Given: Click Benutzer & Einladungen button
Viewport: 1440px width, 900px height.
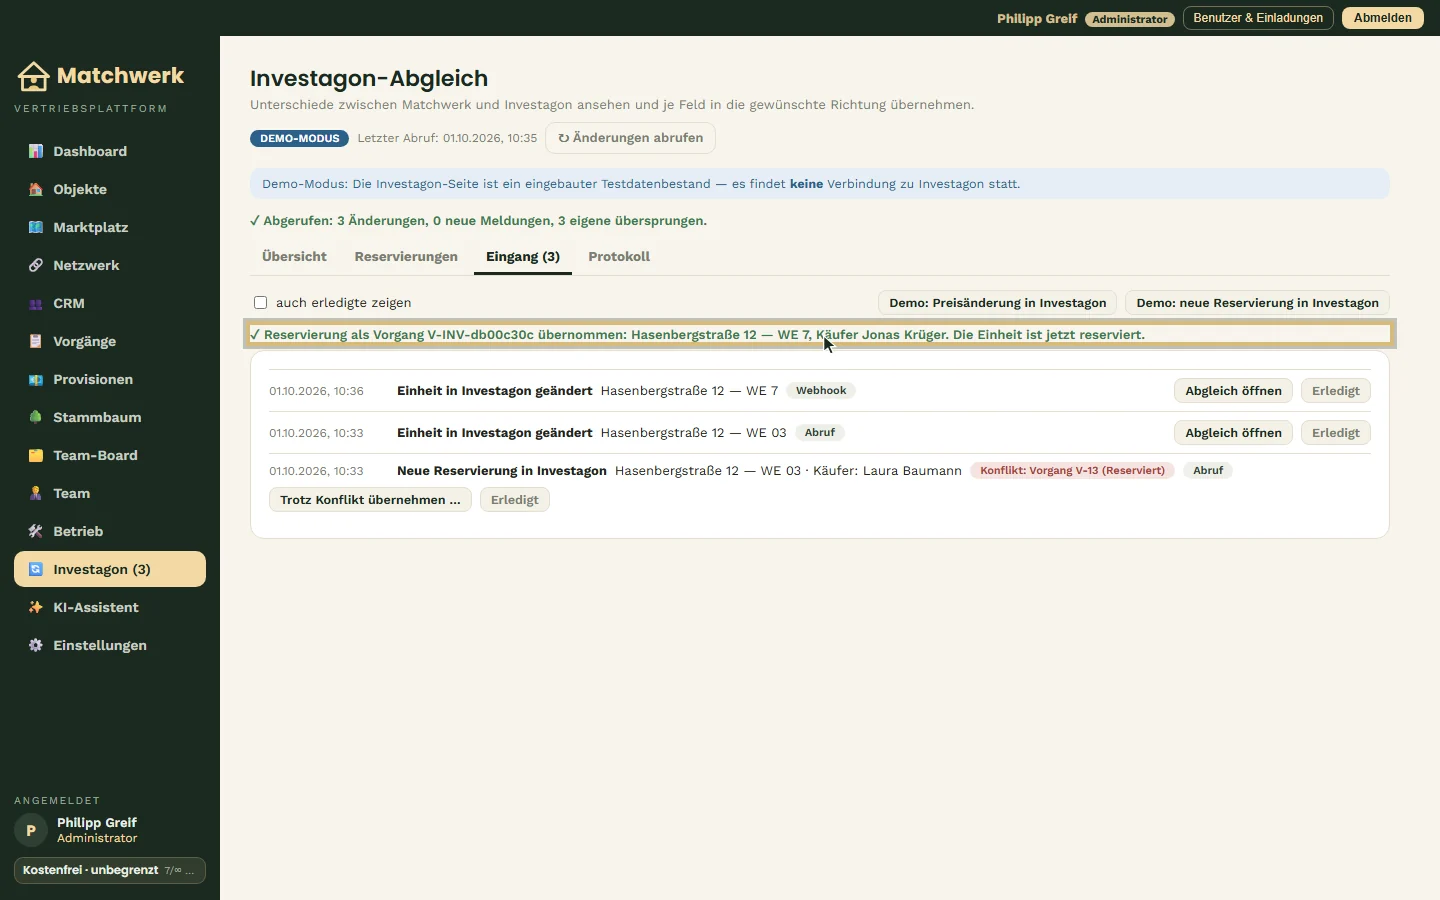Looking at the screenshot, I should point(1258,18).
